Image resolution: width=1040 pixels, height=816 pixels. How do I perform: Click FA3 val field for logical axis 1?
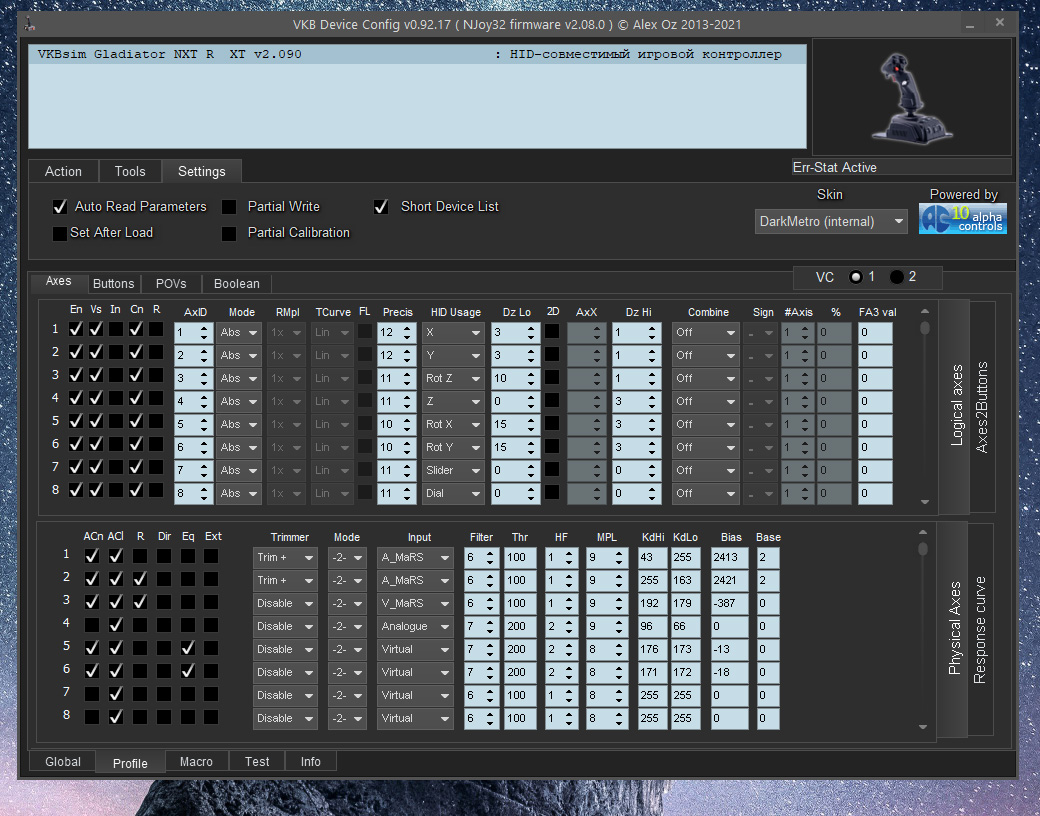pyautogui.click(x=875, y=332)
